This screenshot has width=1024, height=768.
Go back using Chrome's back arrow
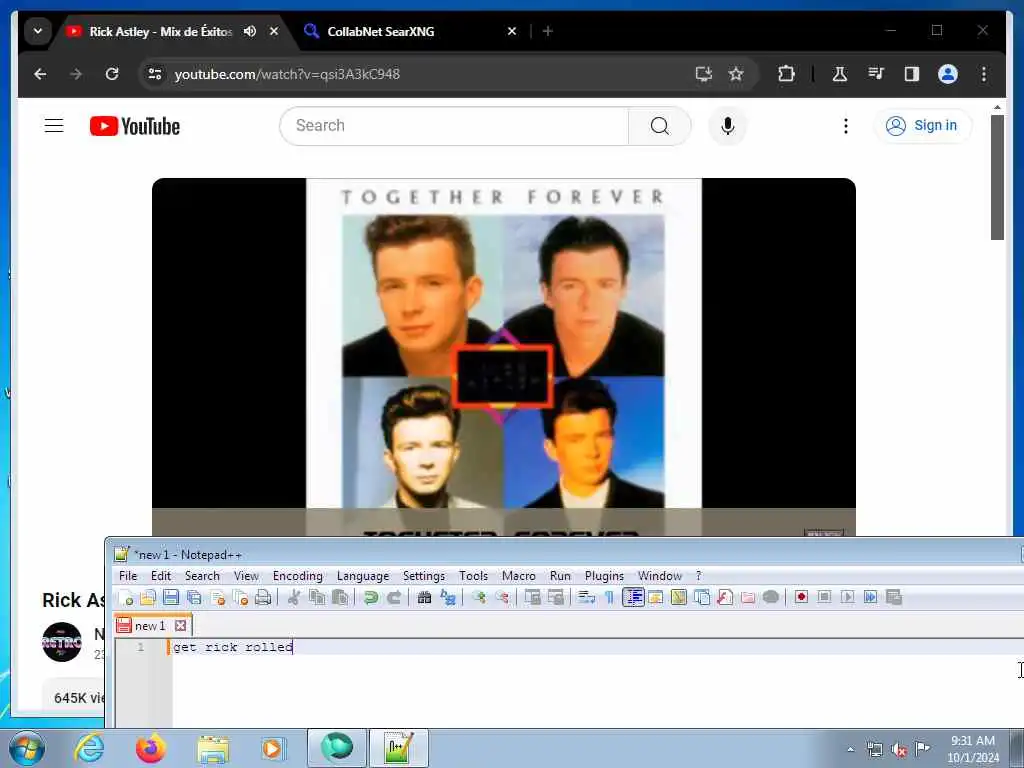click(x=40, y=74)
